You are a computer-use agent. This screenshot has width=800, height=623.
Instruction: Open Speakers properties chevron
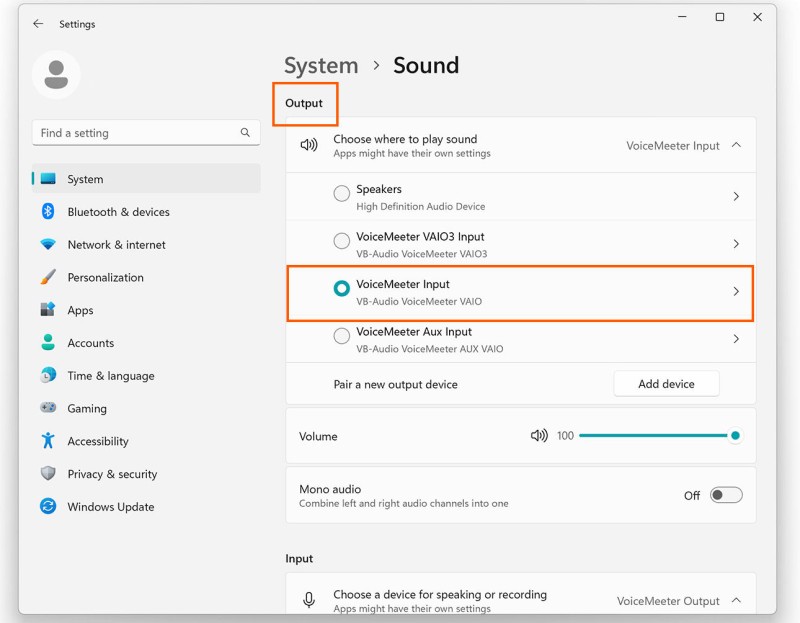point(736,196)
